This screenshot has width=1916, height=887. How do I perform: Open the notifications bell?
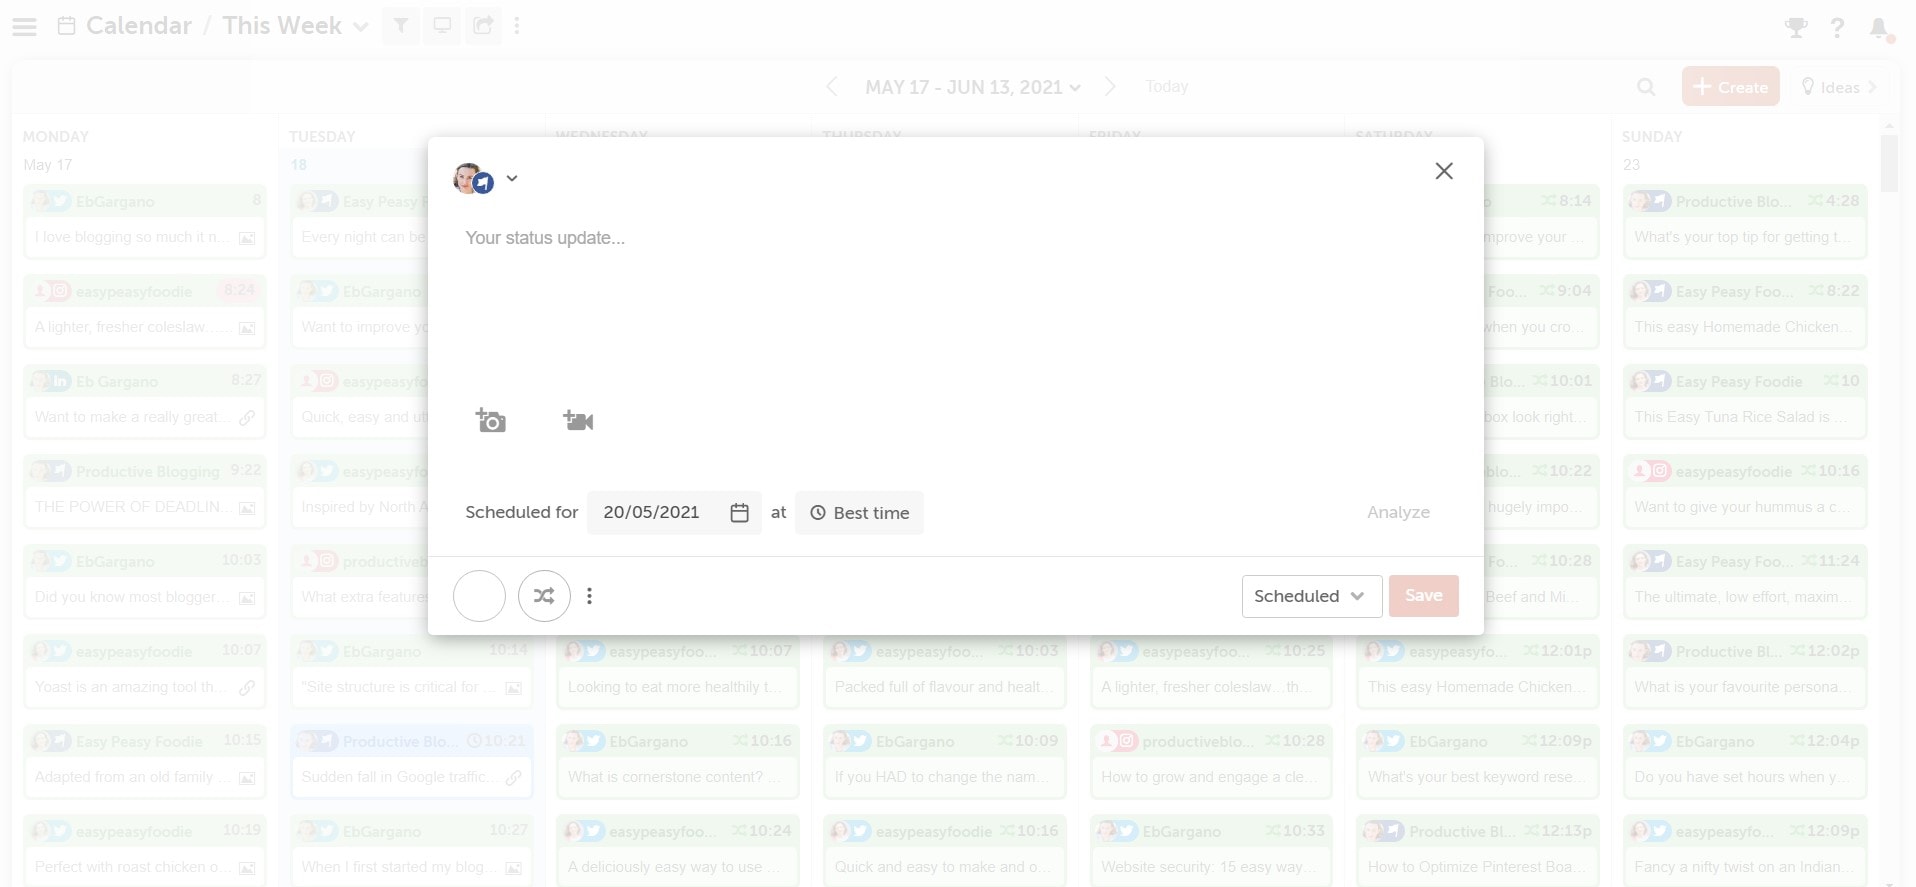[x=1879, y=28]
